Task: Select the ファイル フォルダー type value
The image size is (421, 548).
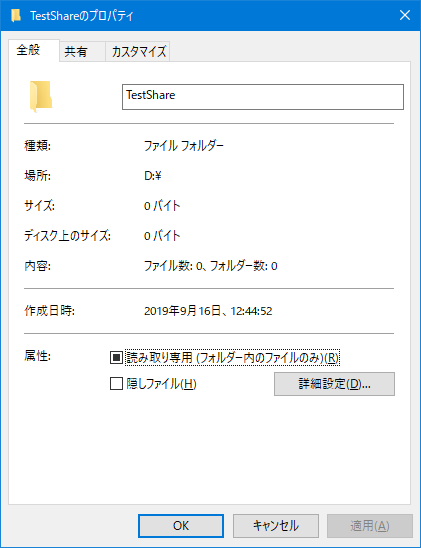Action: pyautogui.click(x=184, y=145)
